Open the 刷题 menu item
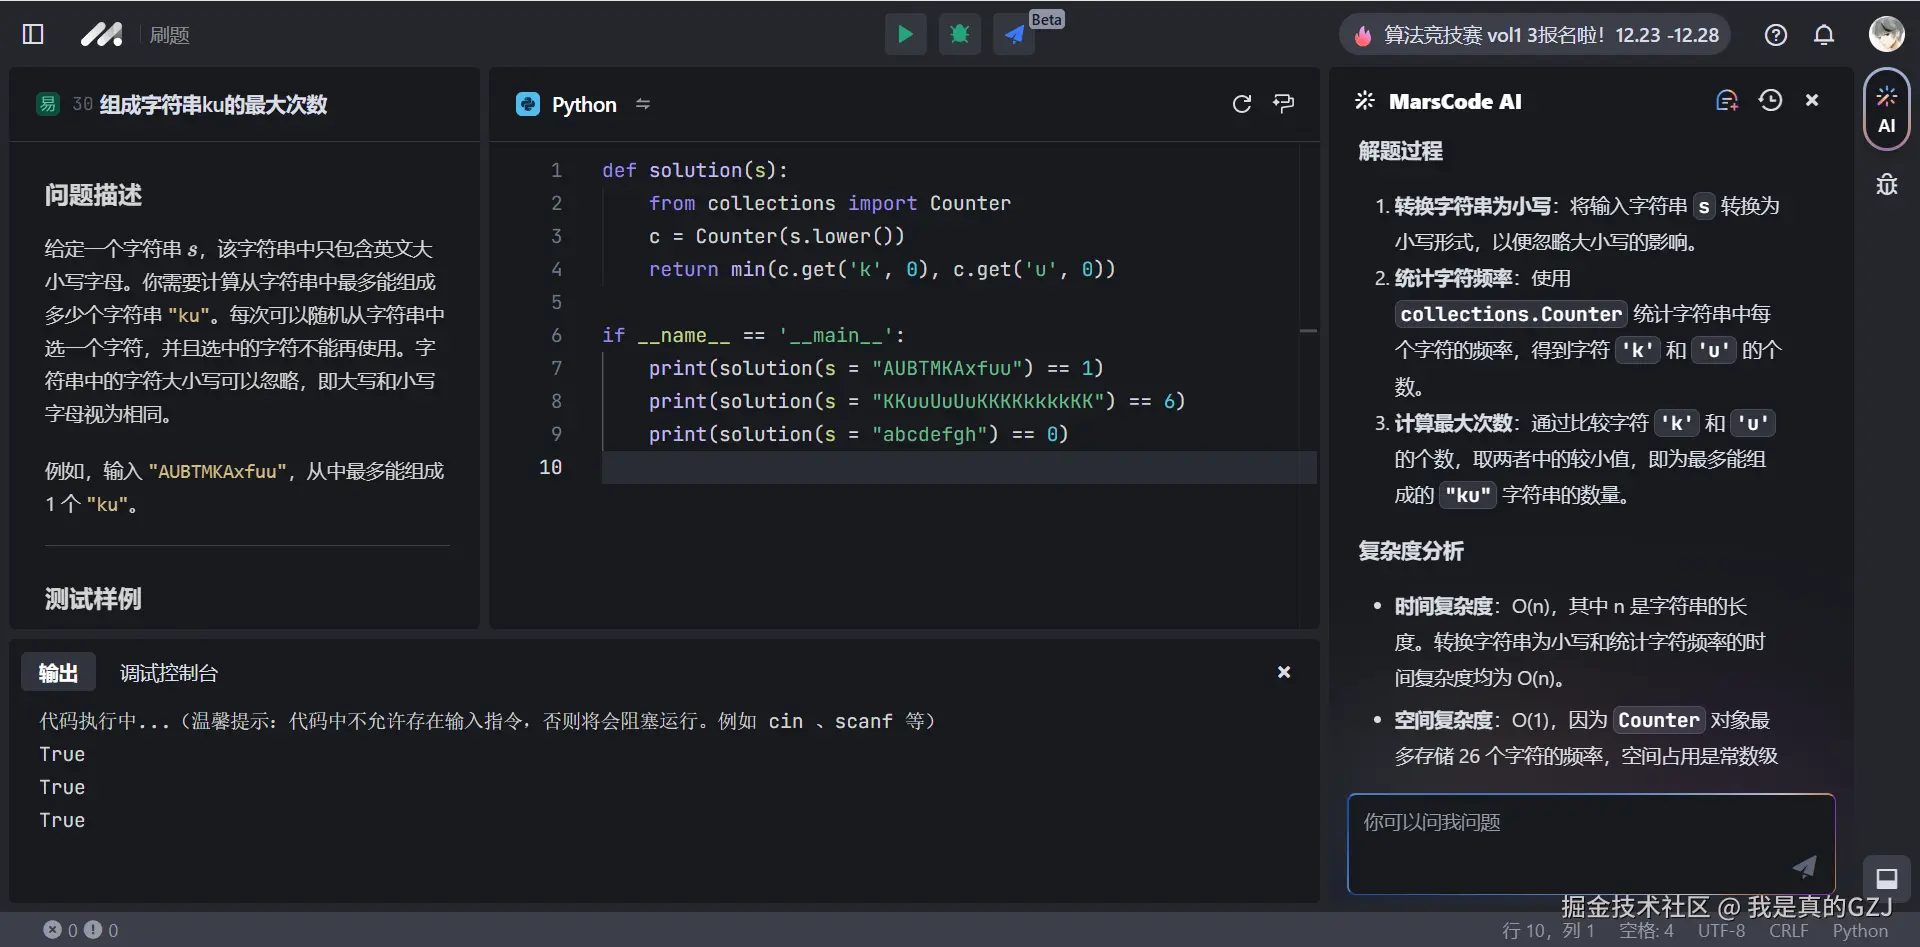The width and height of the screenshot is (1920, 947). (x=170, y=34)
